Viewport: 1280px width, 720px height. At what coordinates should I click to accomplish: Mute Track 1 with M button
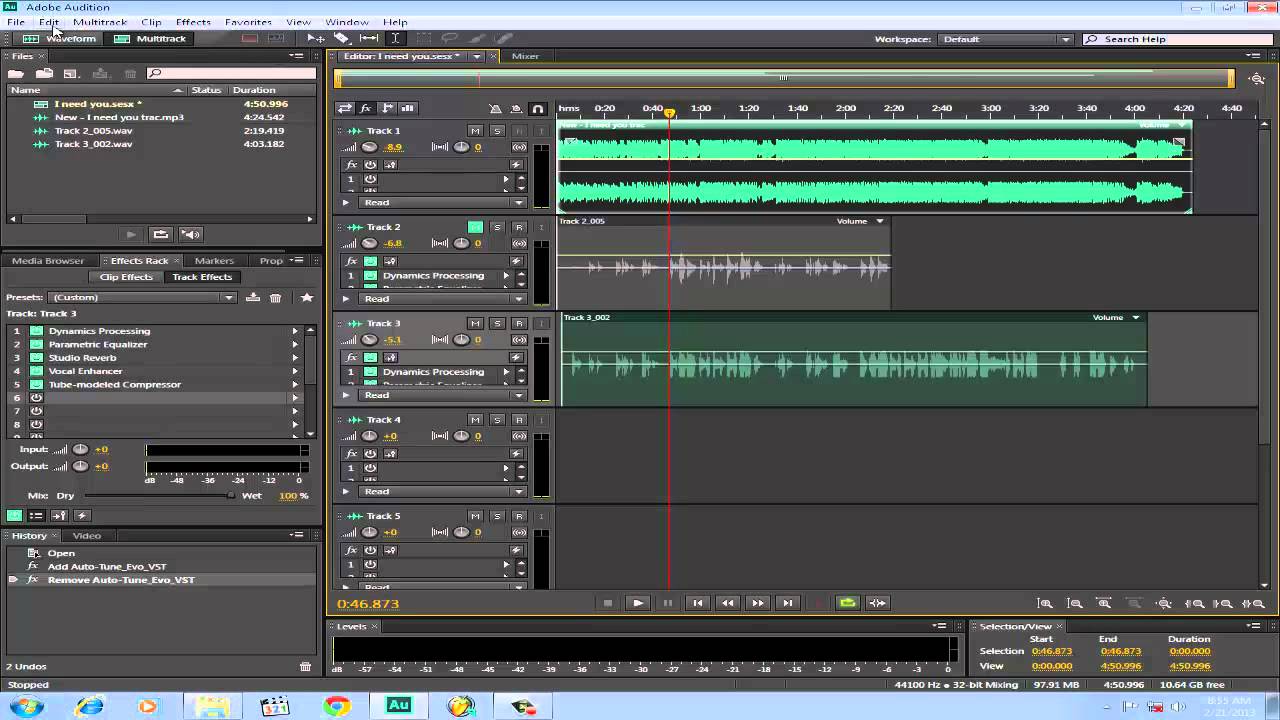pos(475,131)
